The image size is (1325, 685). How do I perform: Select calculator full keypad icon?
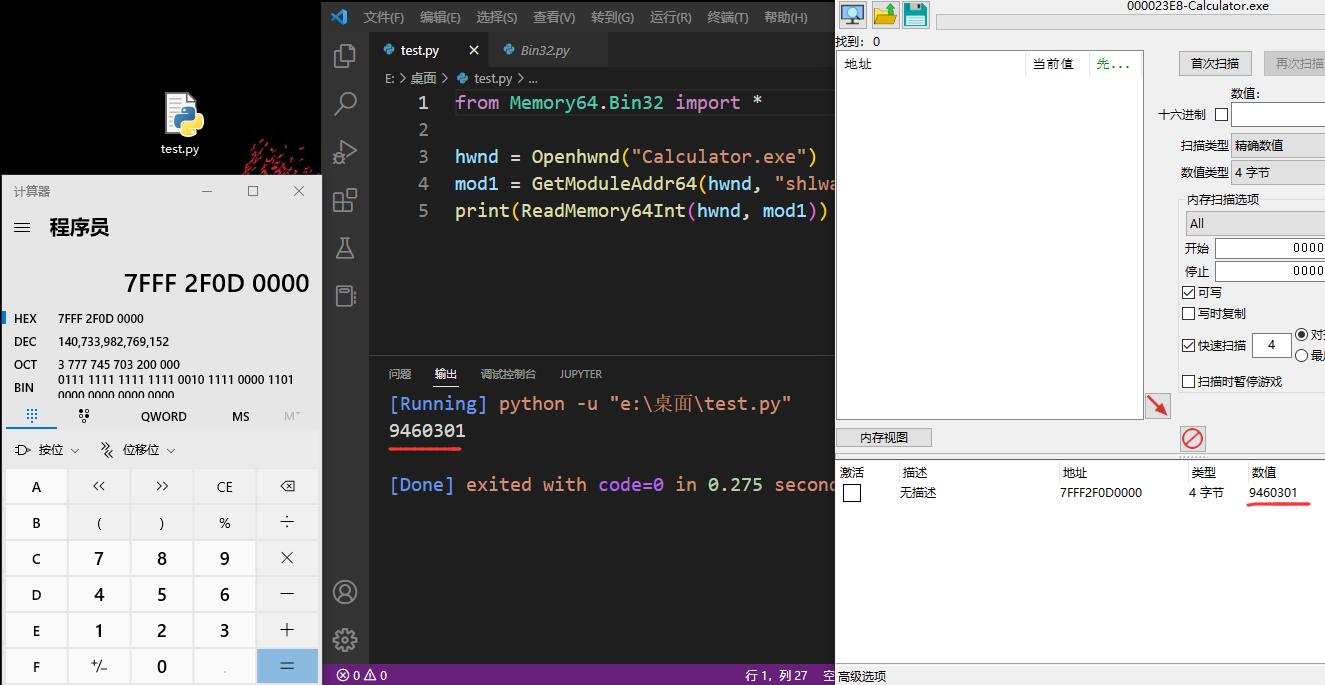(32, 416)
